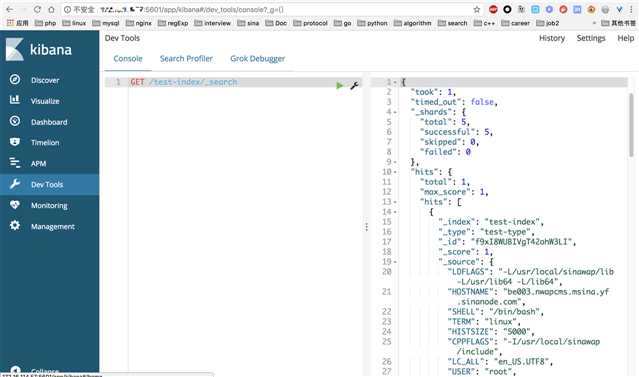
Task: Collapse the hit object on line 14
Action: [x=395, y=212]
